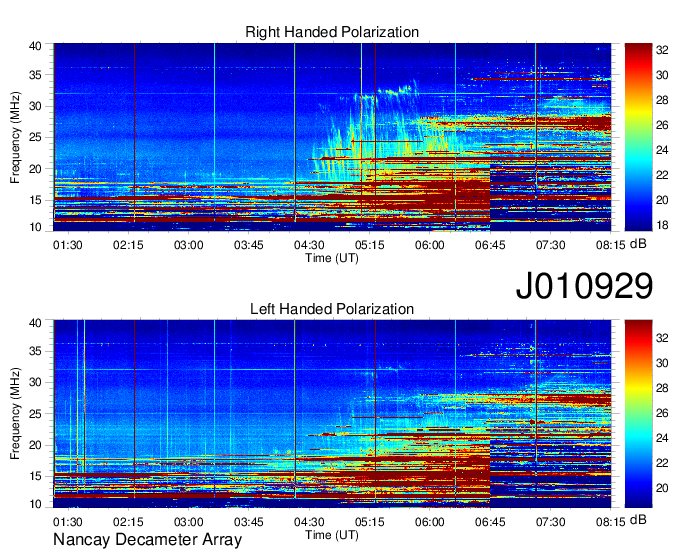
Task: Click the "04:30" time tick of the lower plot
Action: coord(309,522)
